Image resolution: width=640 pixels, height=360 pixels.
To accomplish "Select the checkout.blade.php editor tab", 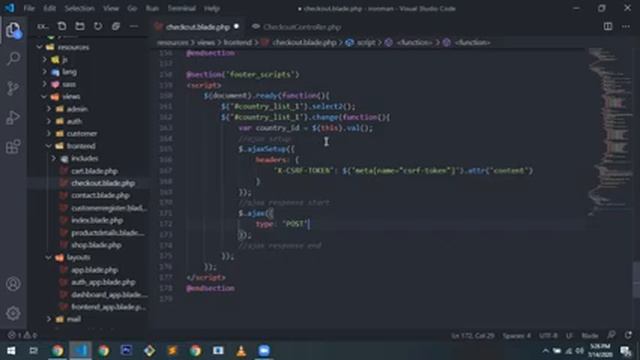I will point(198,27).
